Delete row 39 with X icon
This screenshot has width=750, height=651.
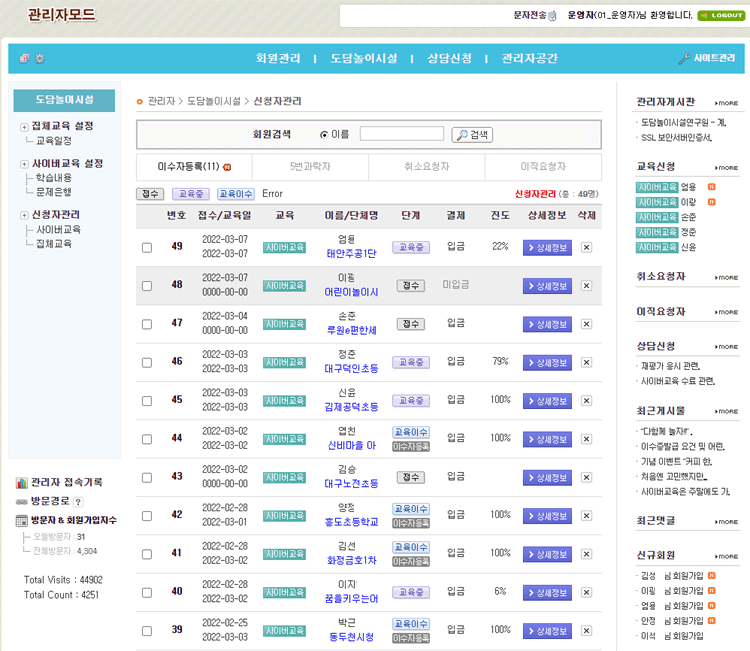[586, 630]
